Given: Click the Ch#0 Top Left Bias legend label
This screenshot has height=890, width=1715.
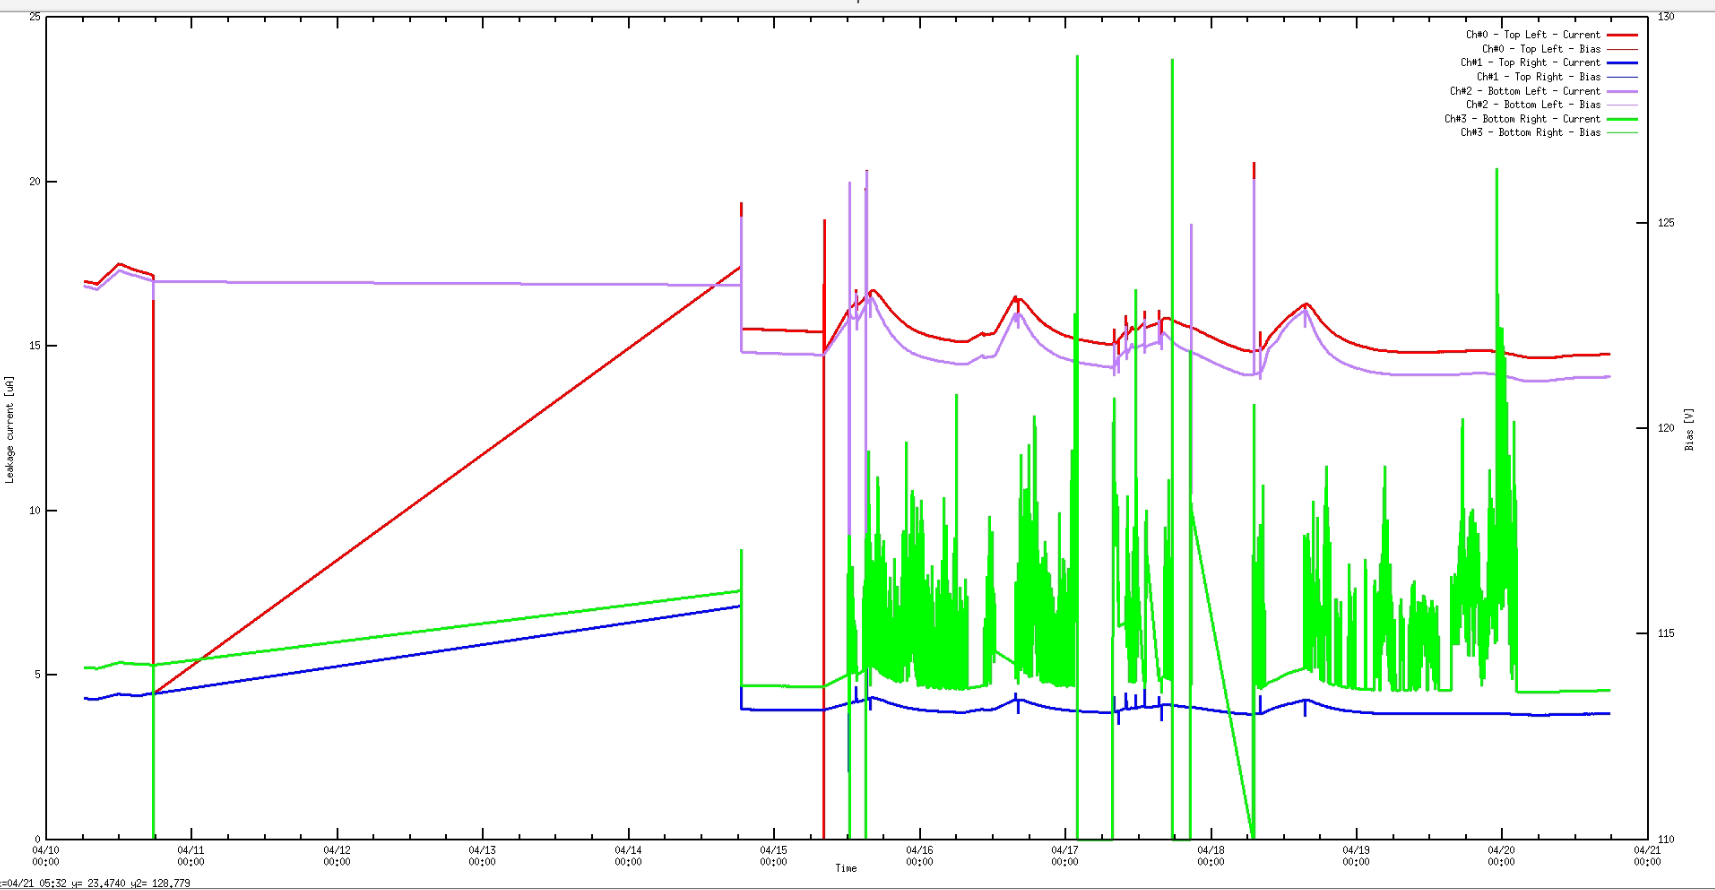Looking at the screenshot, I should 1540,49.
